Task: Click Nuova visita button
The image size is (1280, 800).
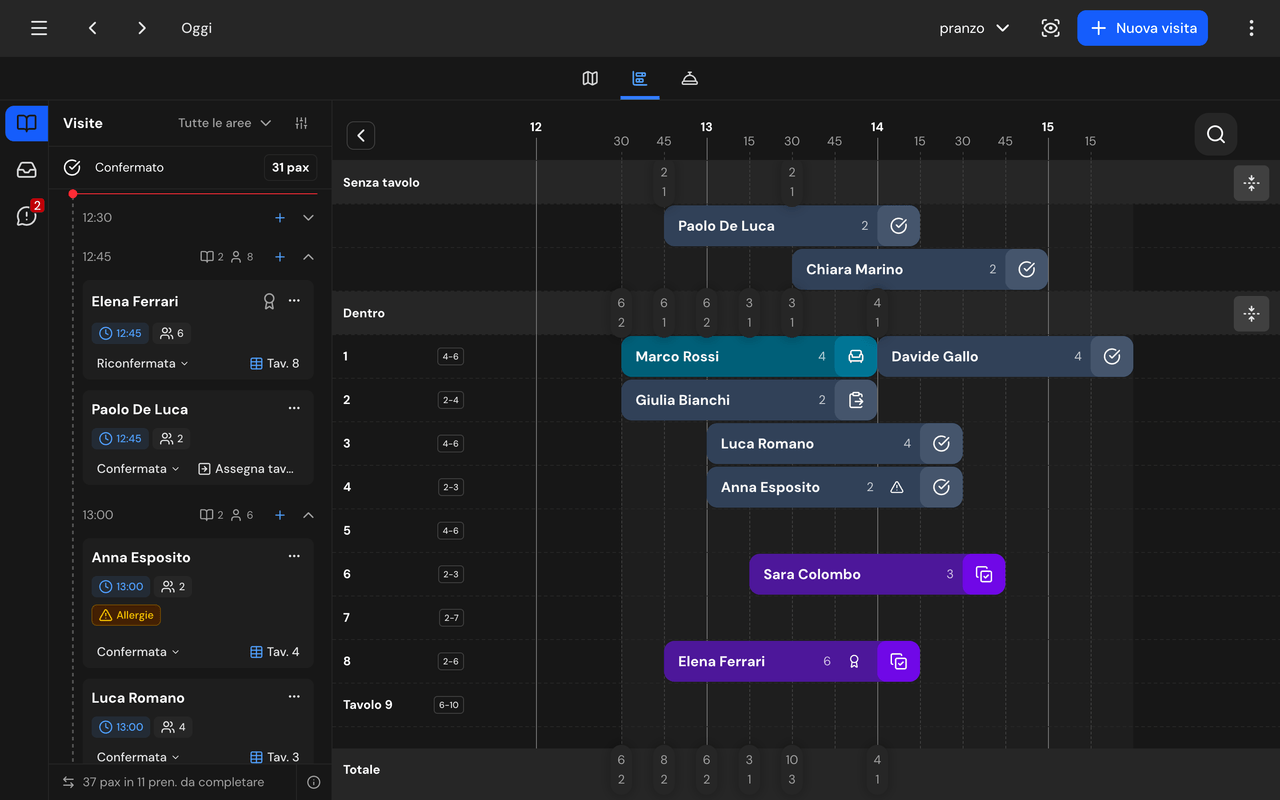Action: (x=1142, y=28)
